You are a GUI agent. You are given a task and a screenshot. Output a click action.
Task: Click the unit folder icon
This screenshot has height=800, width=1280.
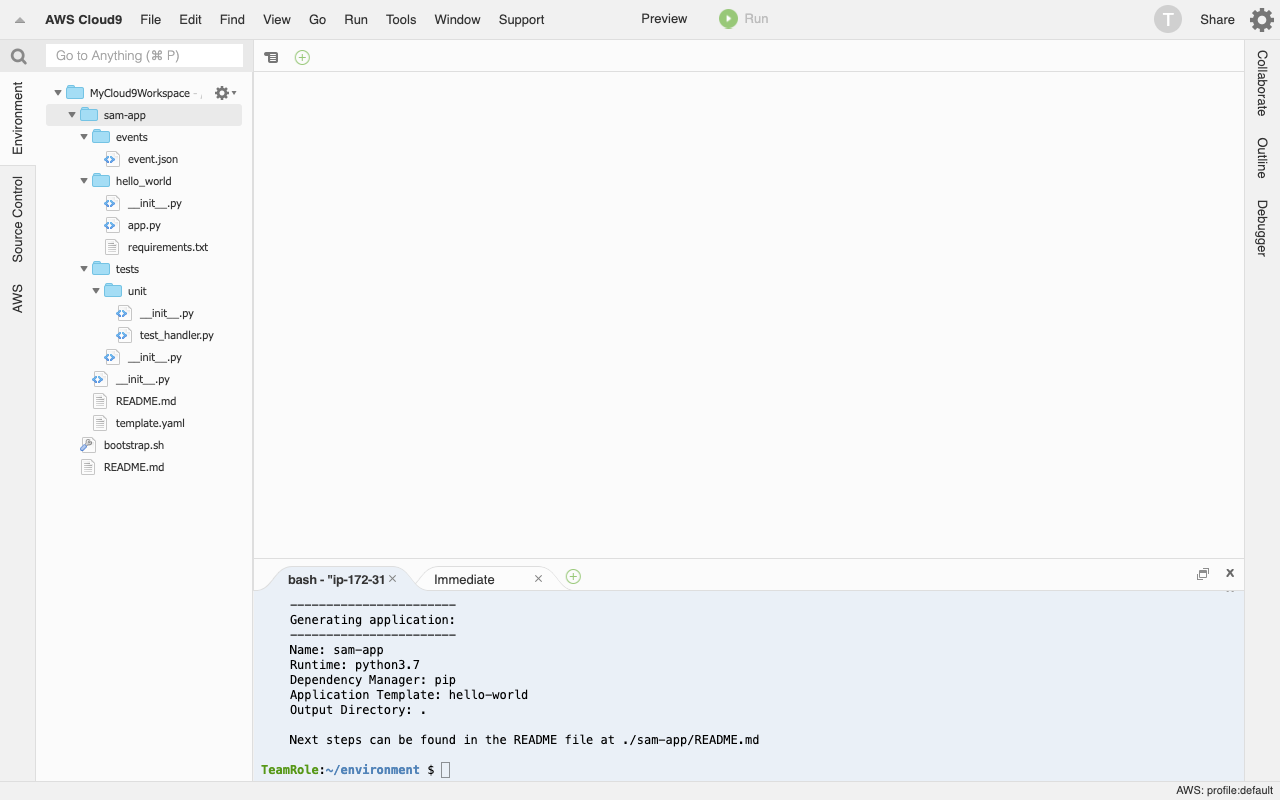[x=113, y=291]
